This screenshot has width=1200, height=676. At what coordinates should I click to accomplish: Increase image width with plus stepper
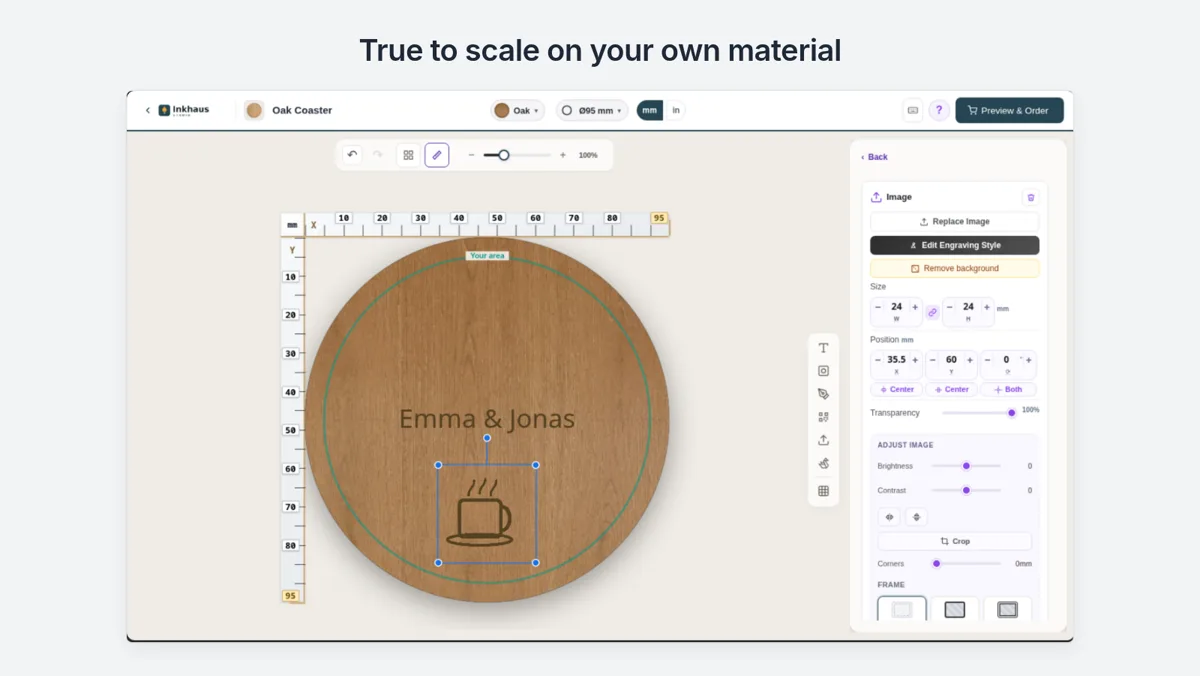[x=915, y=307]
